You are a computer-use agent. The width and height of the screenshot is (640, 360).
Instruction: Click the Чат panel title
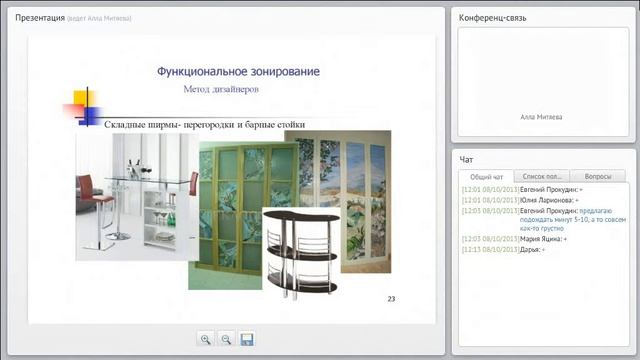point(466,160)
